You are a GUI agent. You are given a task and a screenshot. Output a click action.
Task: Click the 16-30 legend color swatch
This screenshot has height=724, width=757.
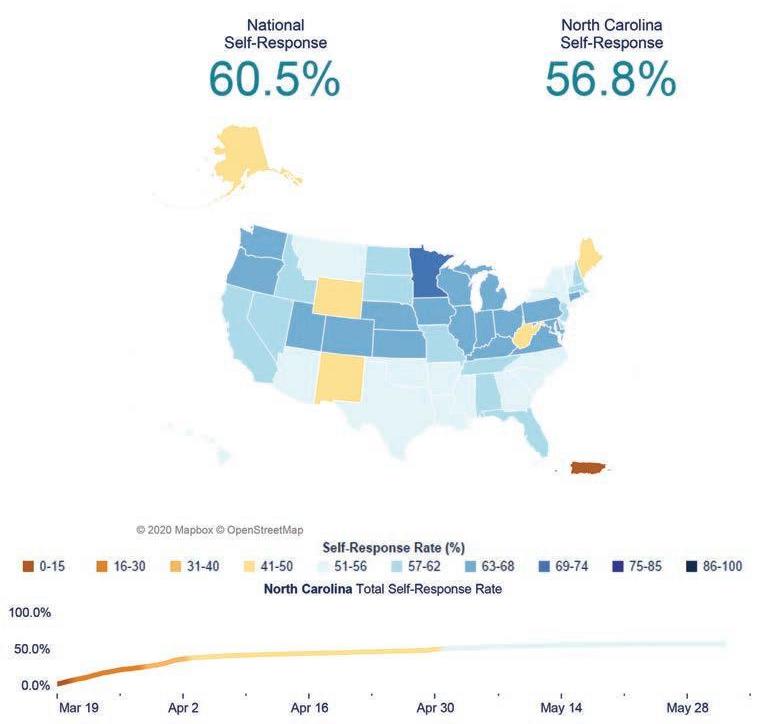(102, 566)
